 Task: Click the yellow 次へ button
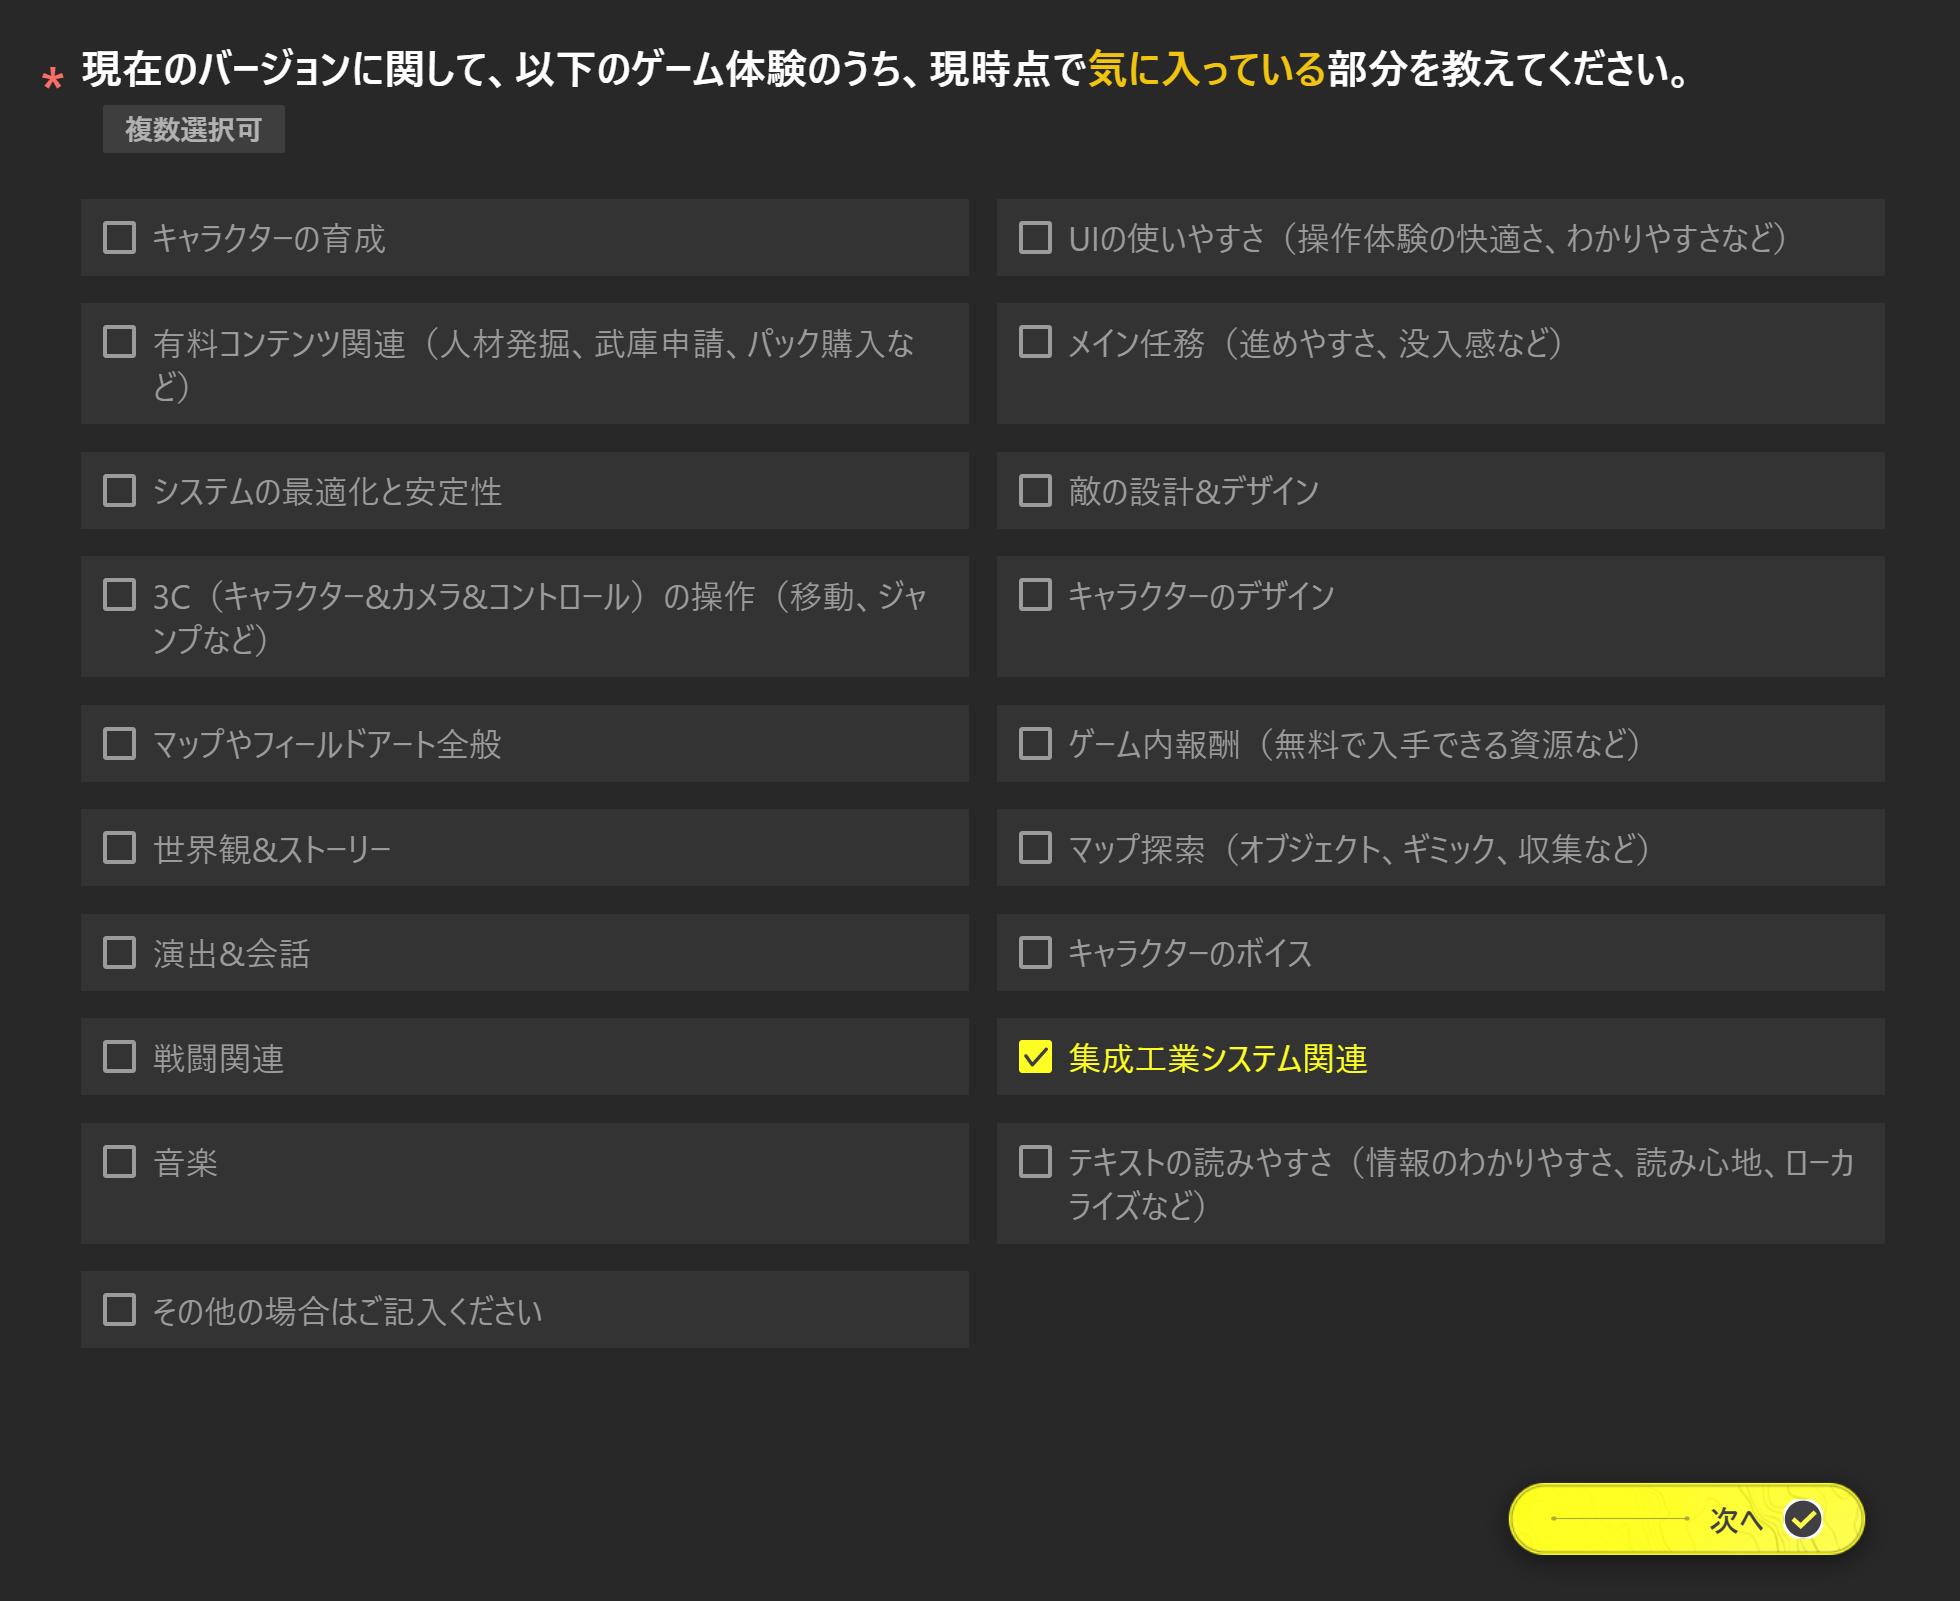pos(1686,1519)
